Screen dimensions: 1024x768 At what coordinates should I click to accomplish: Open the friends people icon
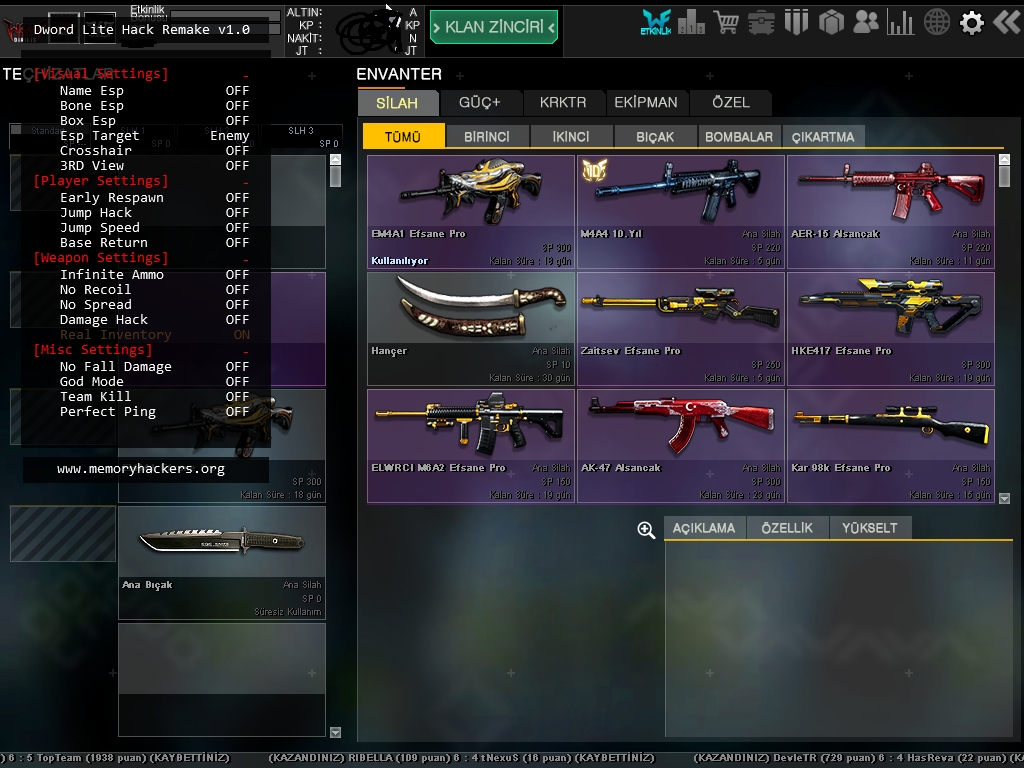(x=866, y=22)
